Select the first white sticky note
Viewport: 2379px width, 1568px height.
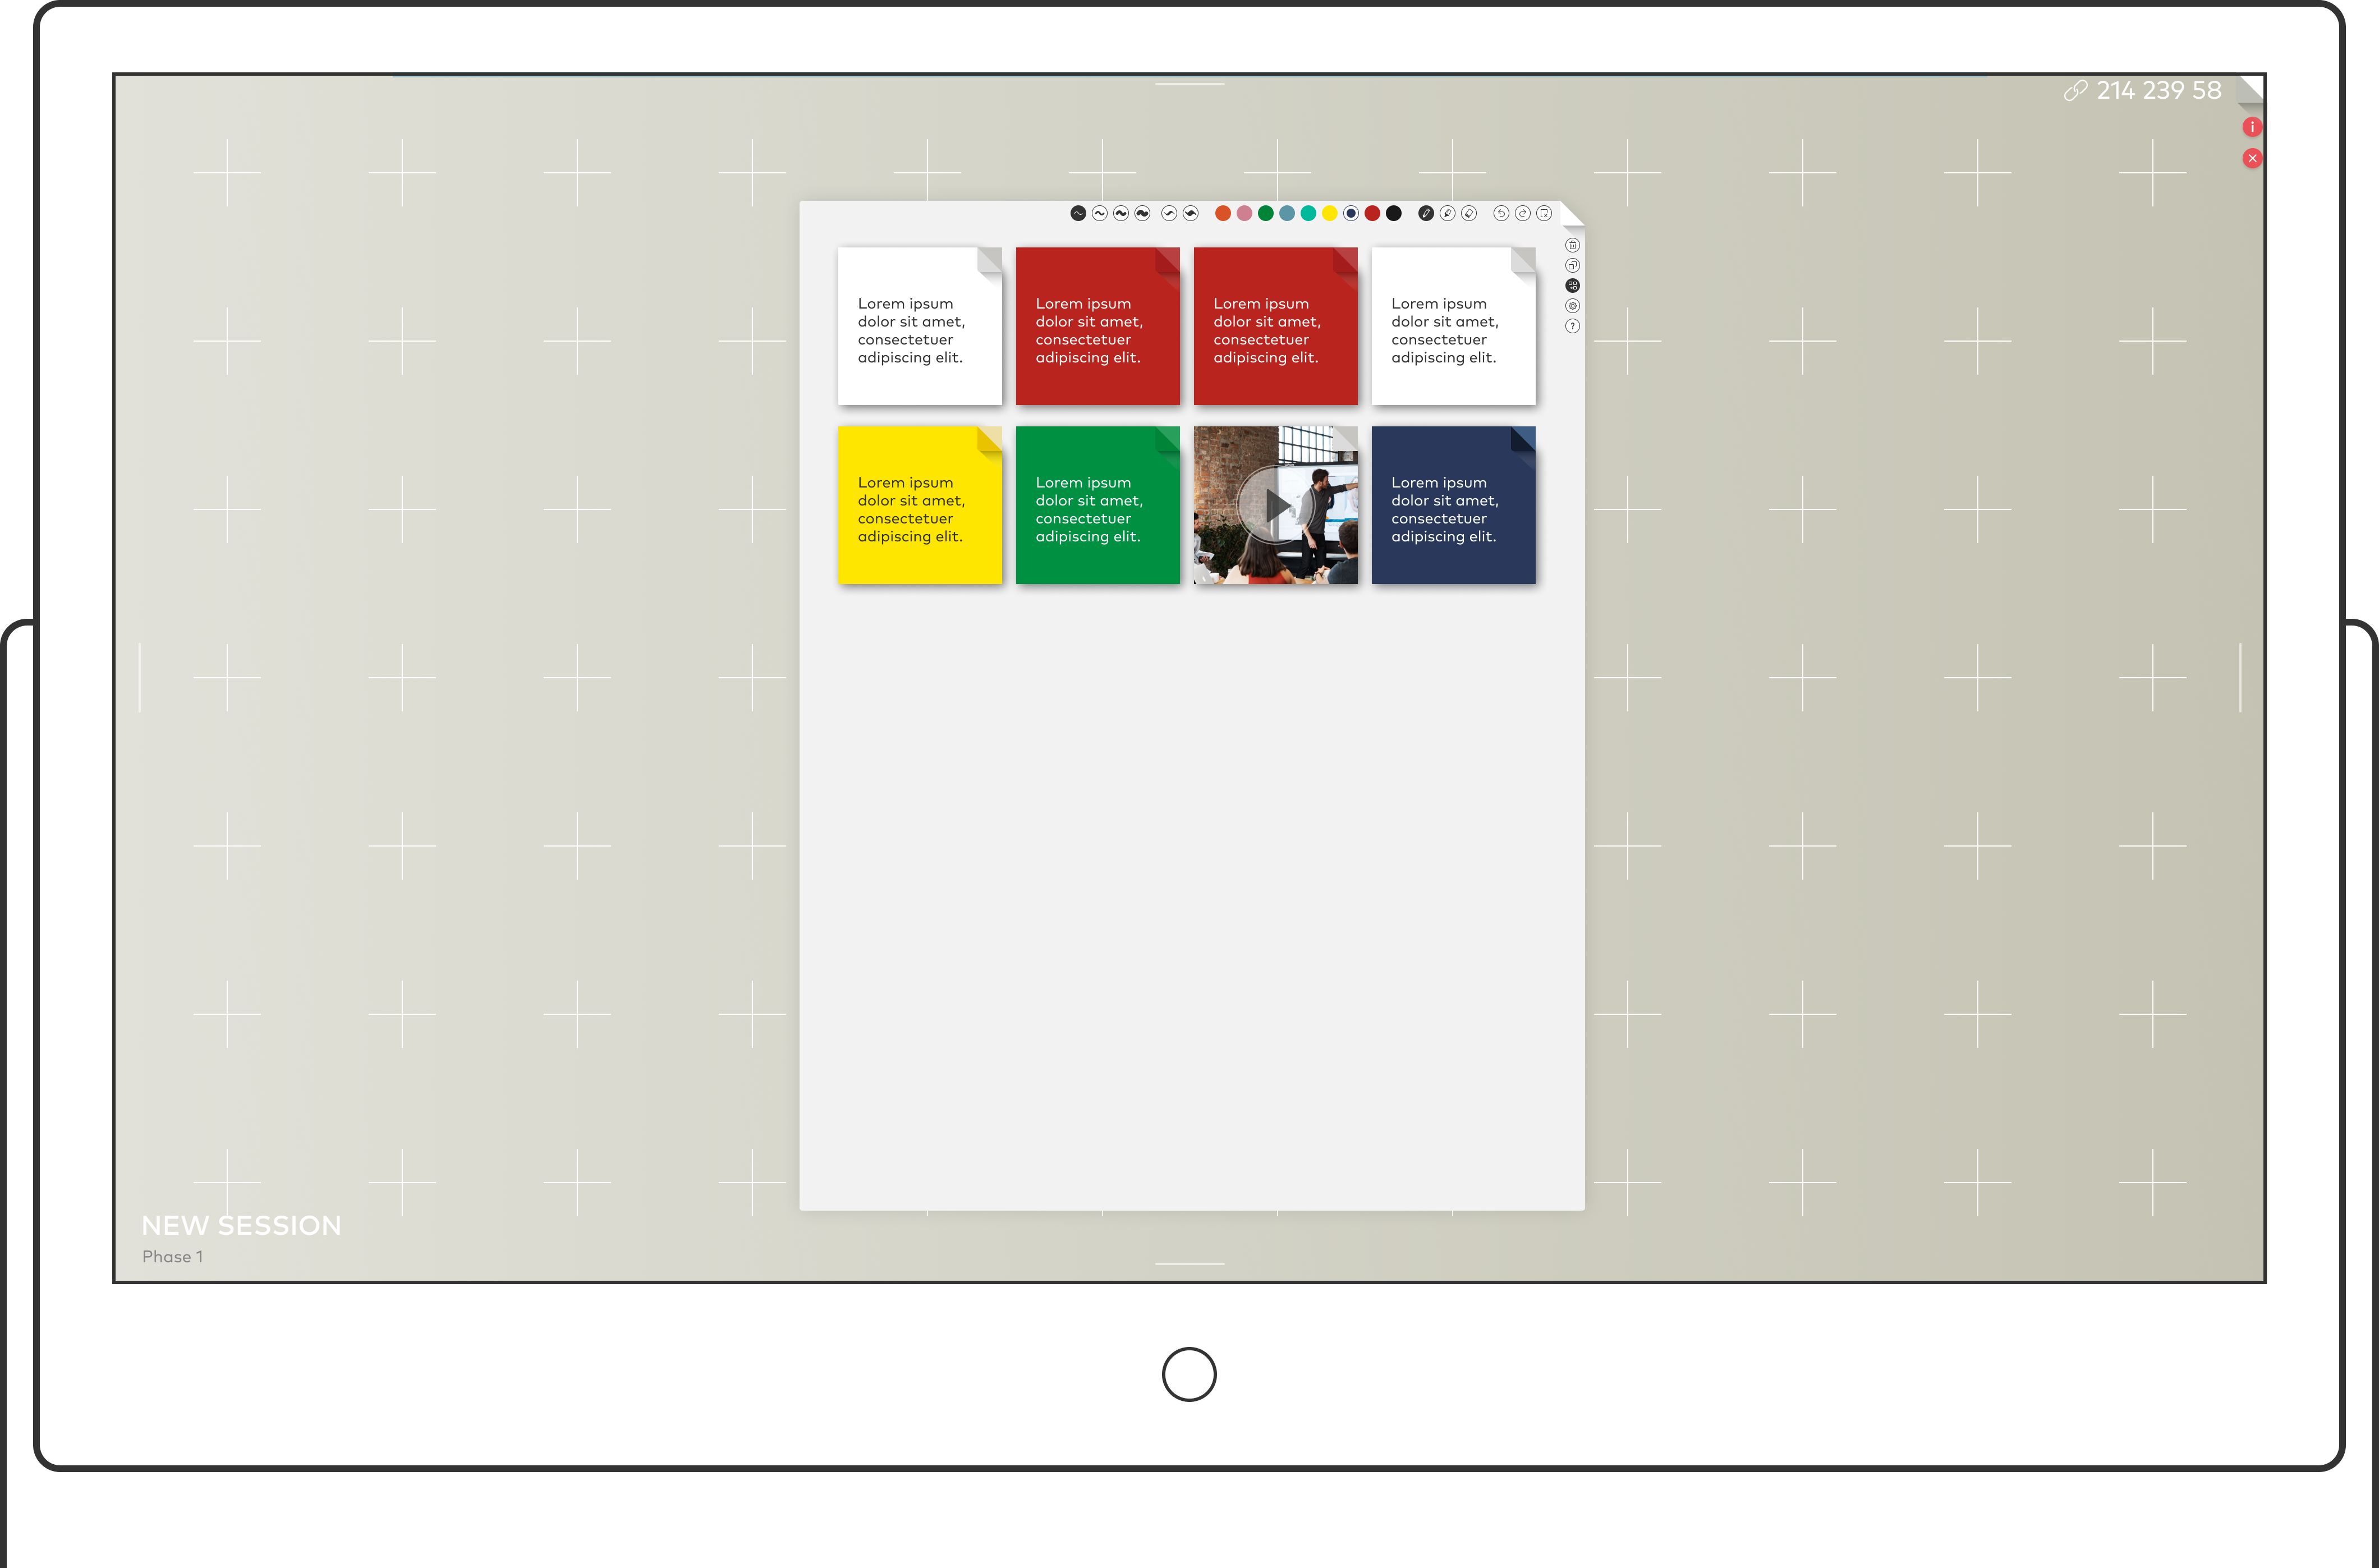pyautogui.click(x=920, y=326)
